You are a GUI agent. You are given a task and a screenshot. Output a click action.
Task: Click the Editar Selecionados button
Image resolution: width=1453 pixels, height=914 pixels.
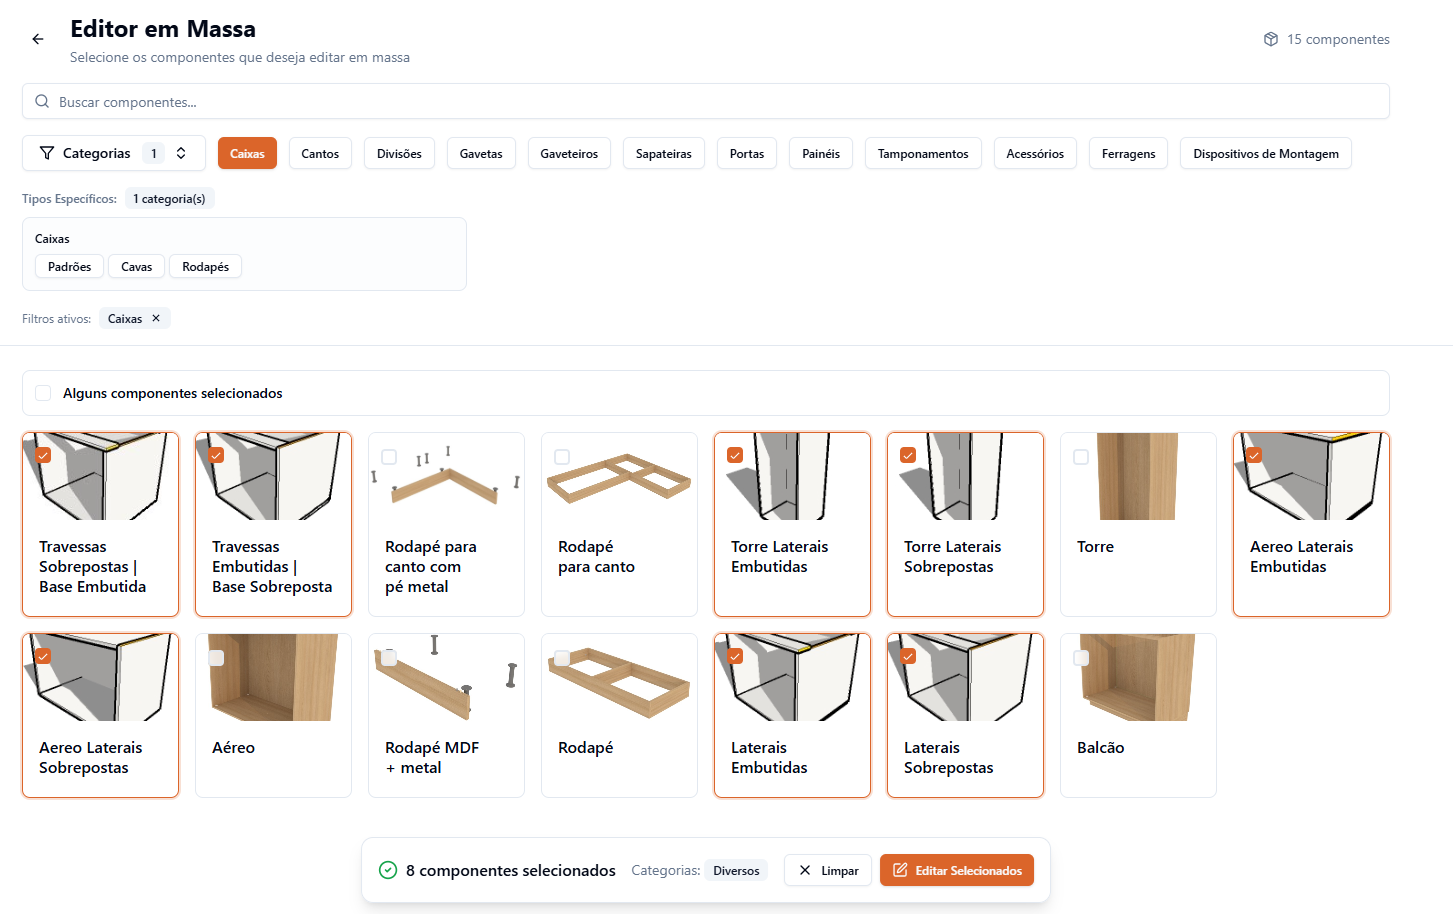(x=957, y=870)
